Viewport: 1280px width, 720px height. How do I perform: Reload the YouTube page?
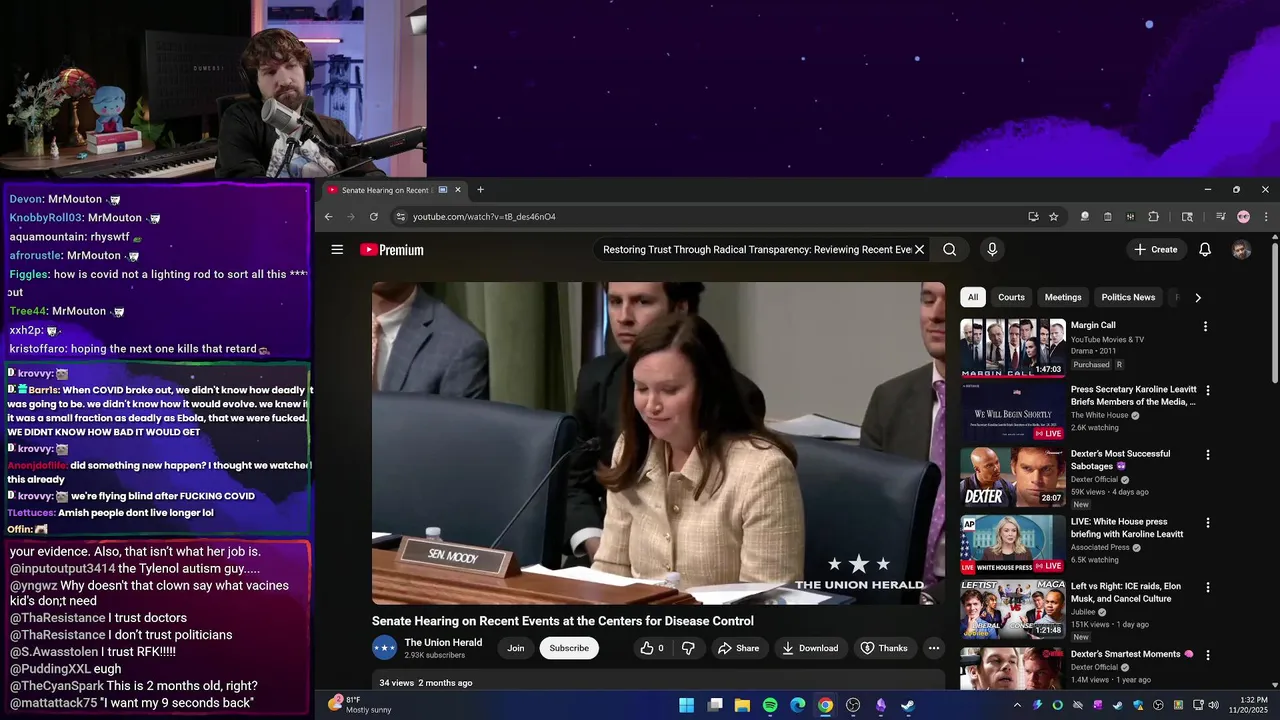pos(374,217)
